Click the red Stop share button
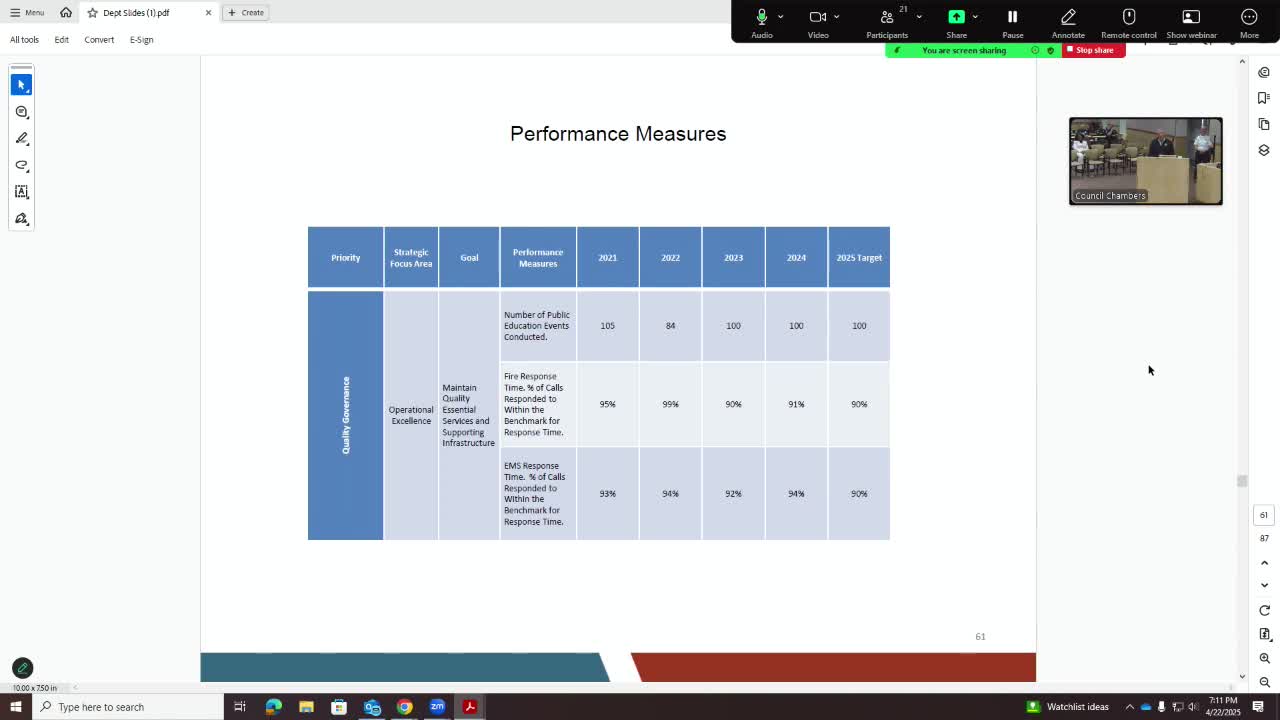The image size is (1280, 720). [1094, 50]
